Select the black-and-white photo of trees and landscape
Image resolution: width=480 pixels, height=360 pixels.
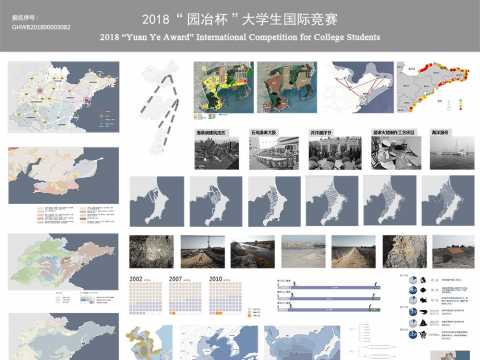pyautogui.click(x=217, y=152)
